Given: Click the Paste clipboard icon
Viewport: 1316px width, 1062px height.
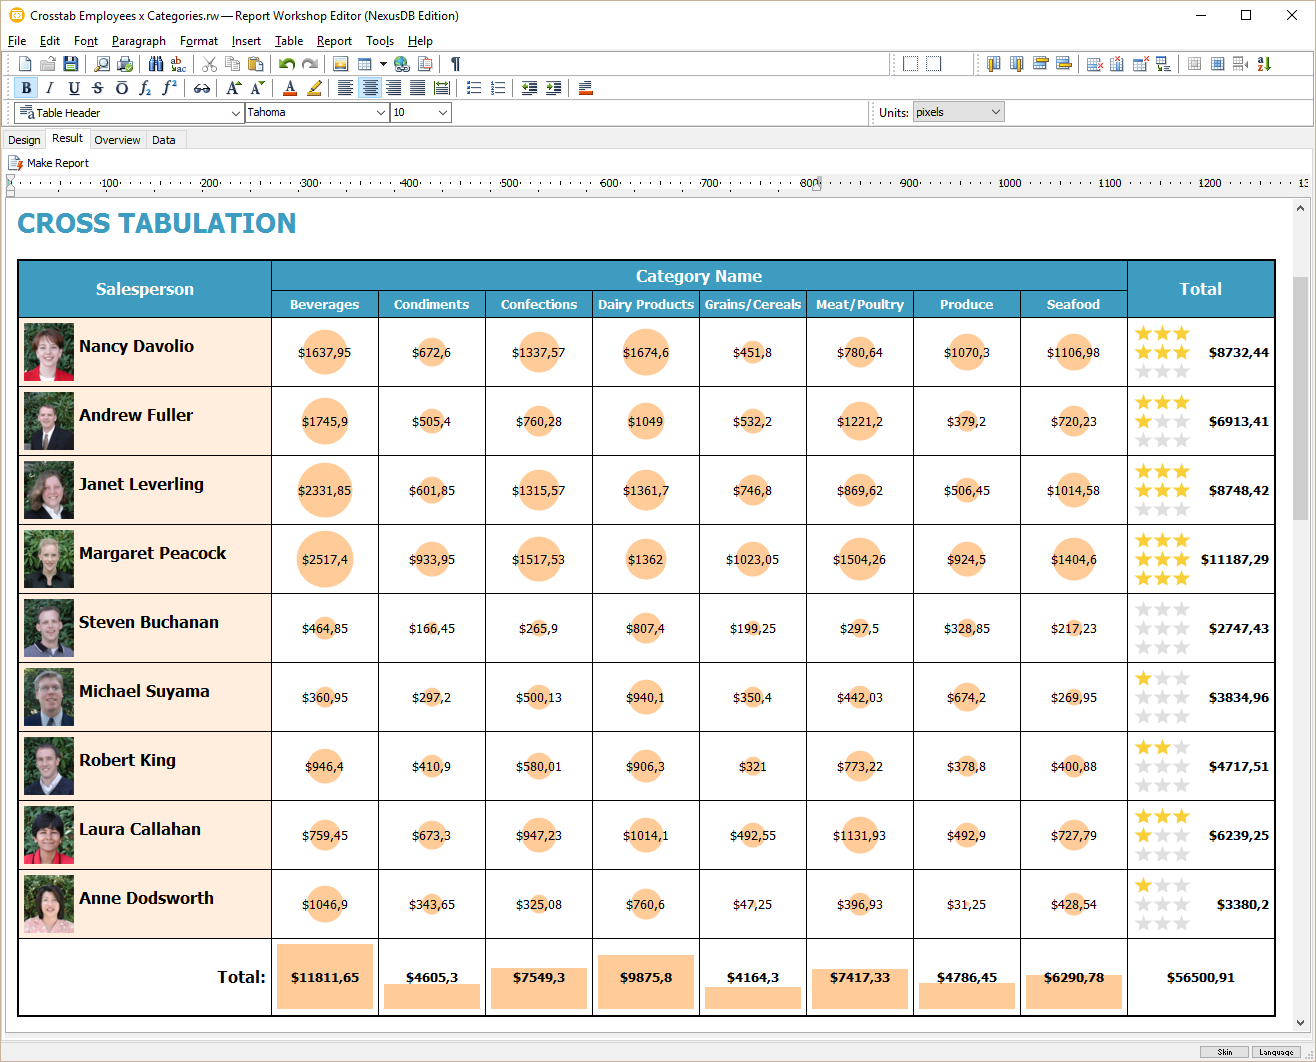Looking at the screenshot, I should click(256, 64).
